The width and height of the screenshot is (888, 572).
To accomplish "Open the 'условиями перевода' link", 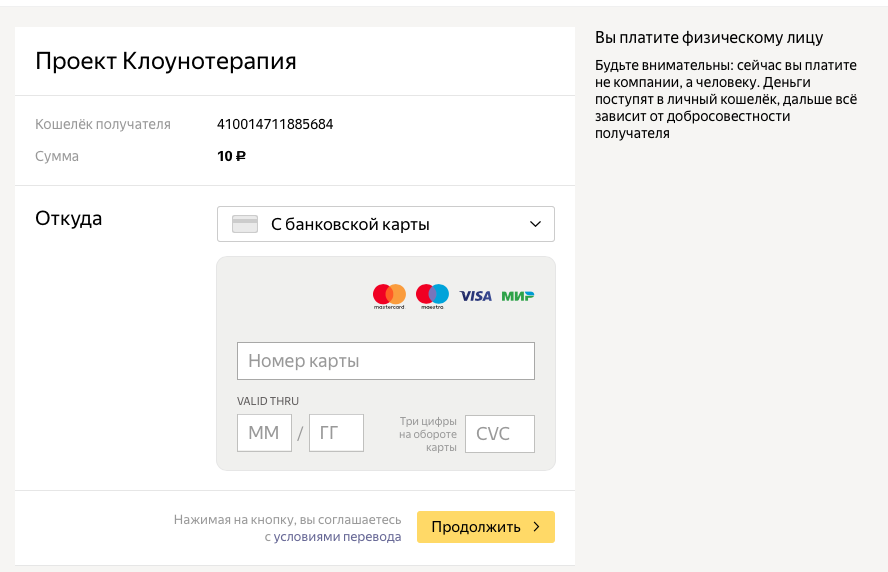I will click(x=337, y=537).
